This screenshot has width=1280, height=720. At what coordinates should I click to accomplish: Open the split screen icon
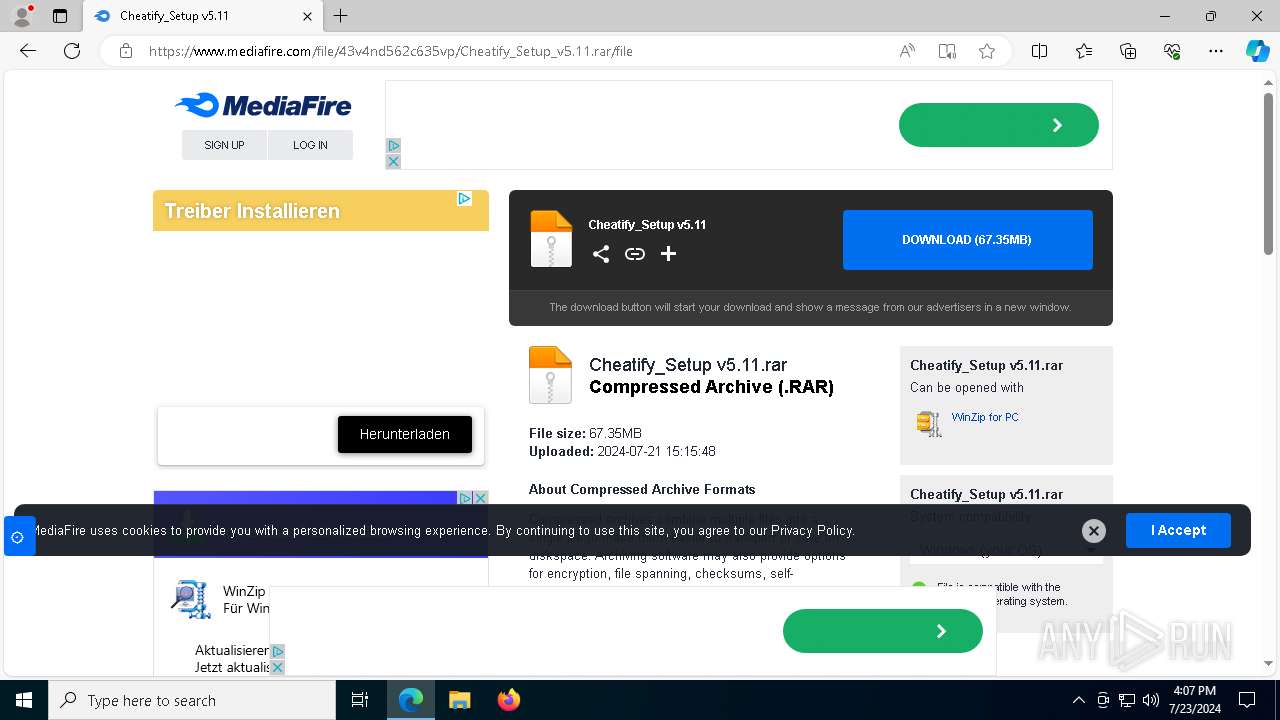(1039, 51)
